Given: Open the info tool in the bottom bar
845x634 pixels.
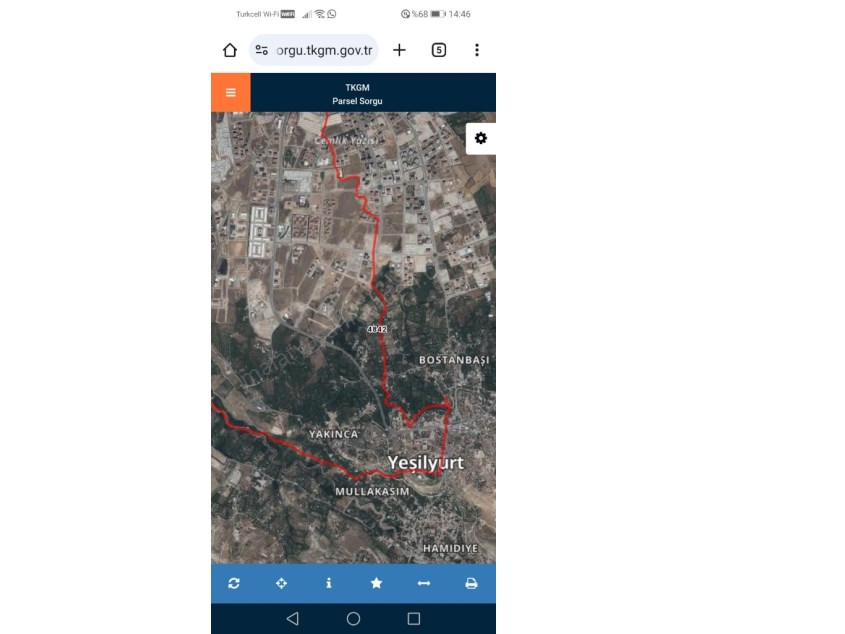Looking at the screenshot, I should click(329, 583).
